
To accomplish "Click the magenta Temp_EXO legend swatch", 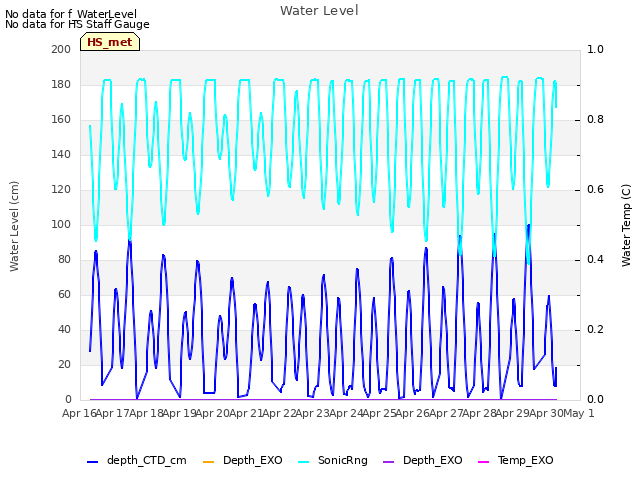I will tap(483, 462).
